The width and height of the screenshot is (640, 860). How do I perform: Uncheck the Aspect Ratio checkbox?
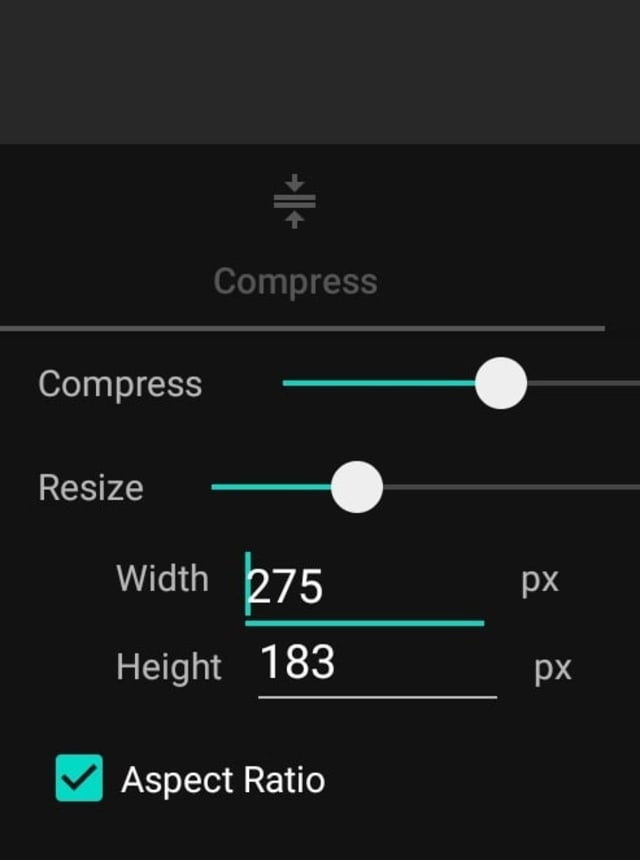79,778
